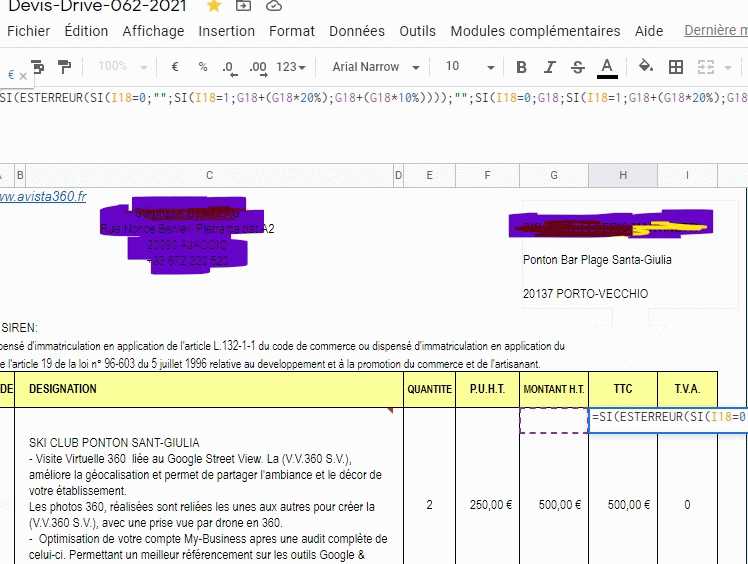Select column G header

click(x=554, y=176)
